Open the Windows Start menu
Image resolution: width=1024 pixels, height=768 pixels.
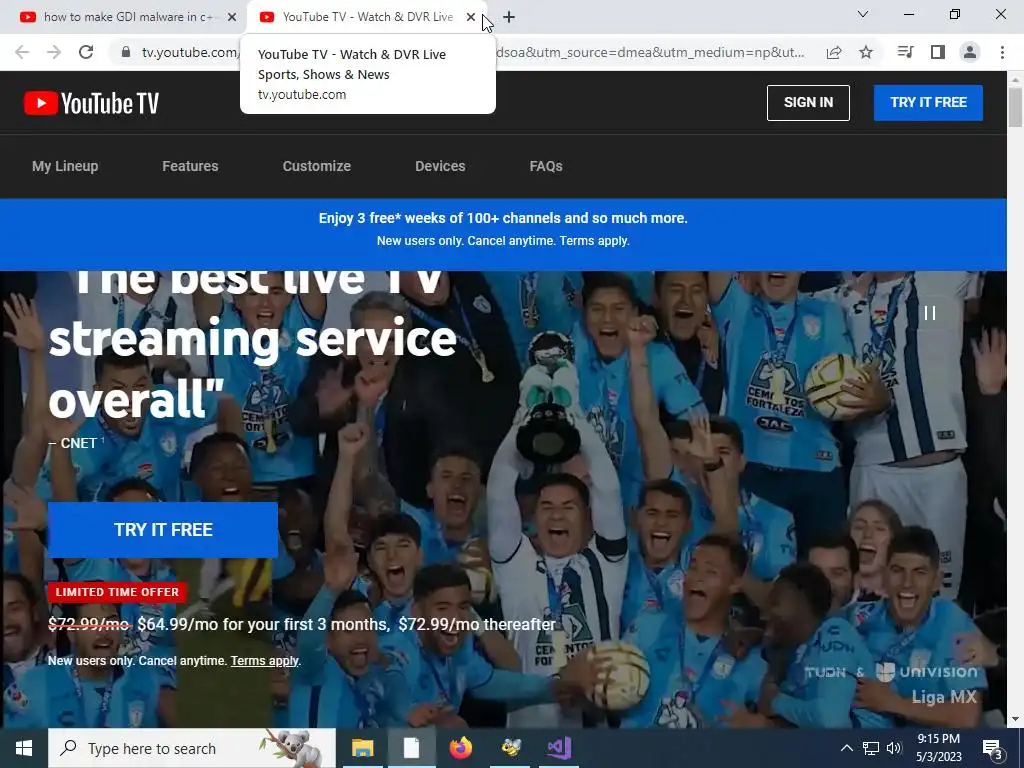click(x=24, y=748)
